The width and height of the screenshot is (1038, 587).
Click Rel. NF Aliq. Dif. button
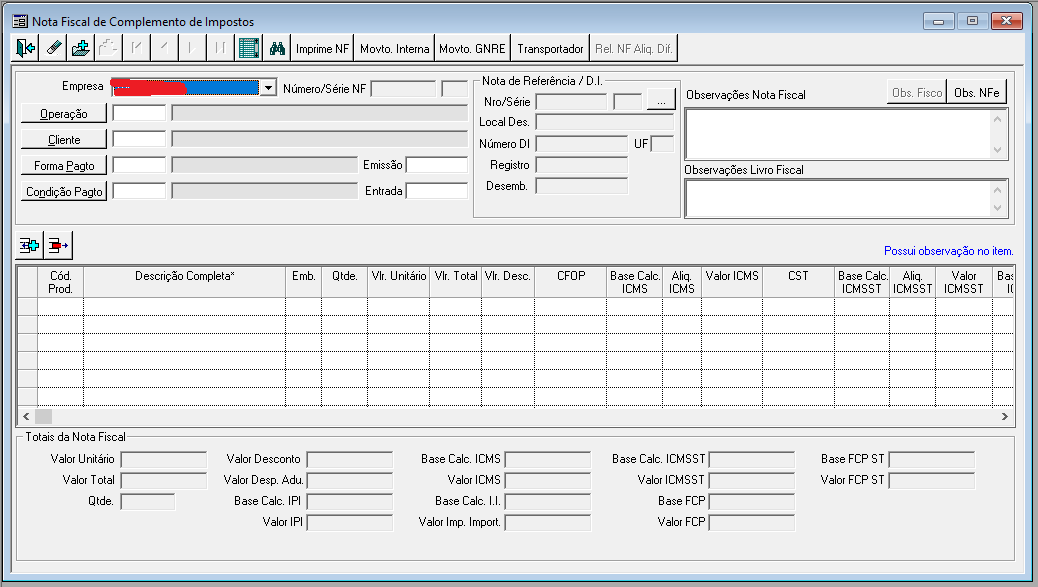634,48
